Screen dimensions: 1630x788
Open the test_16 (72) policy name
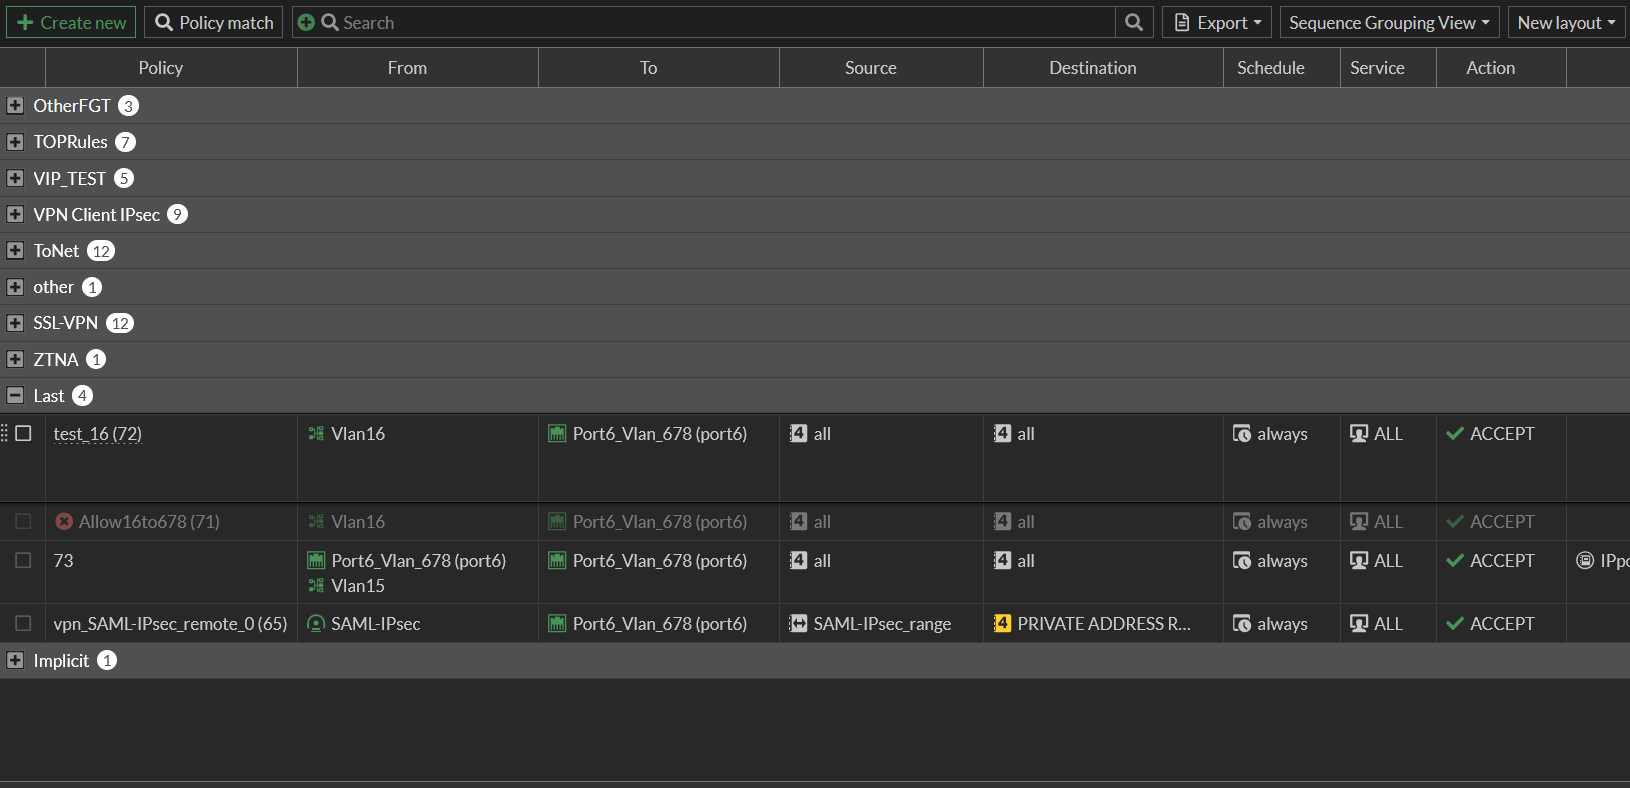pos(98,433)
